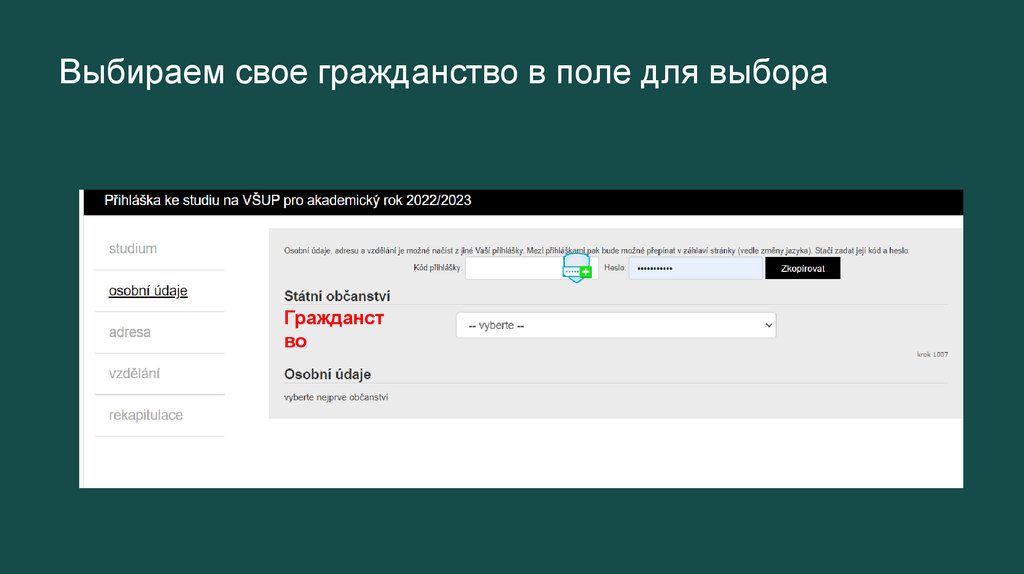Viewport: 1024px width, 574px height.
Task: Open the '-- vyberte --' citizenship dropdown
Action: point(616,325)
